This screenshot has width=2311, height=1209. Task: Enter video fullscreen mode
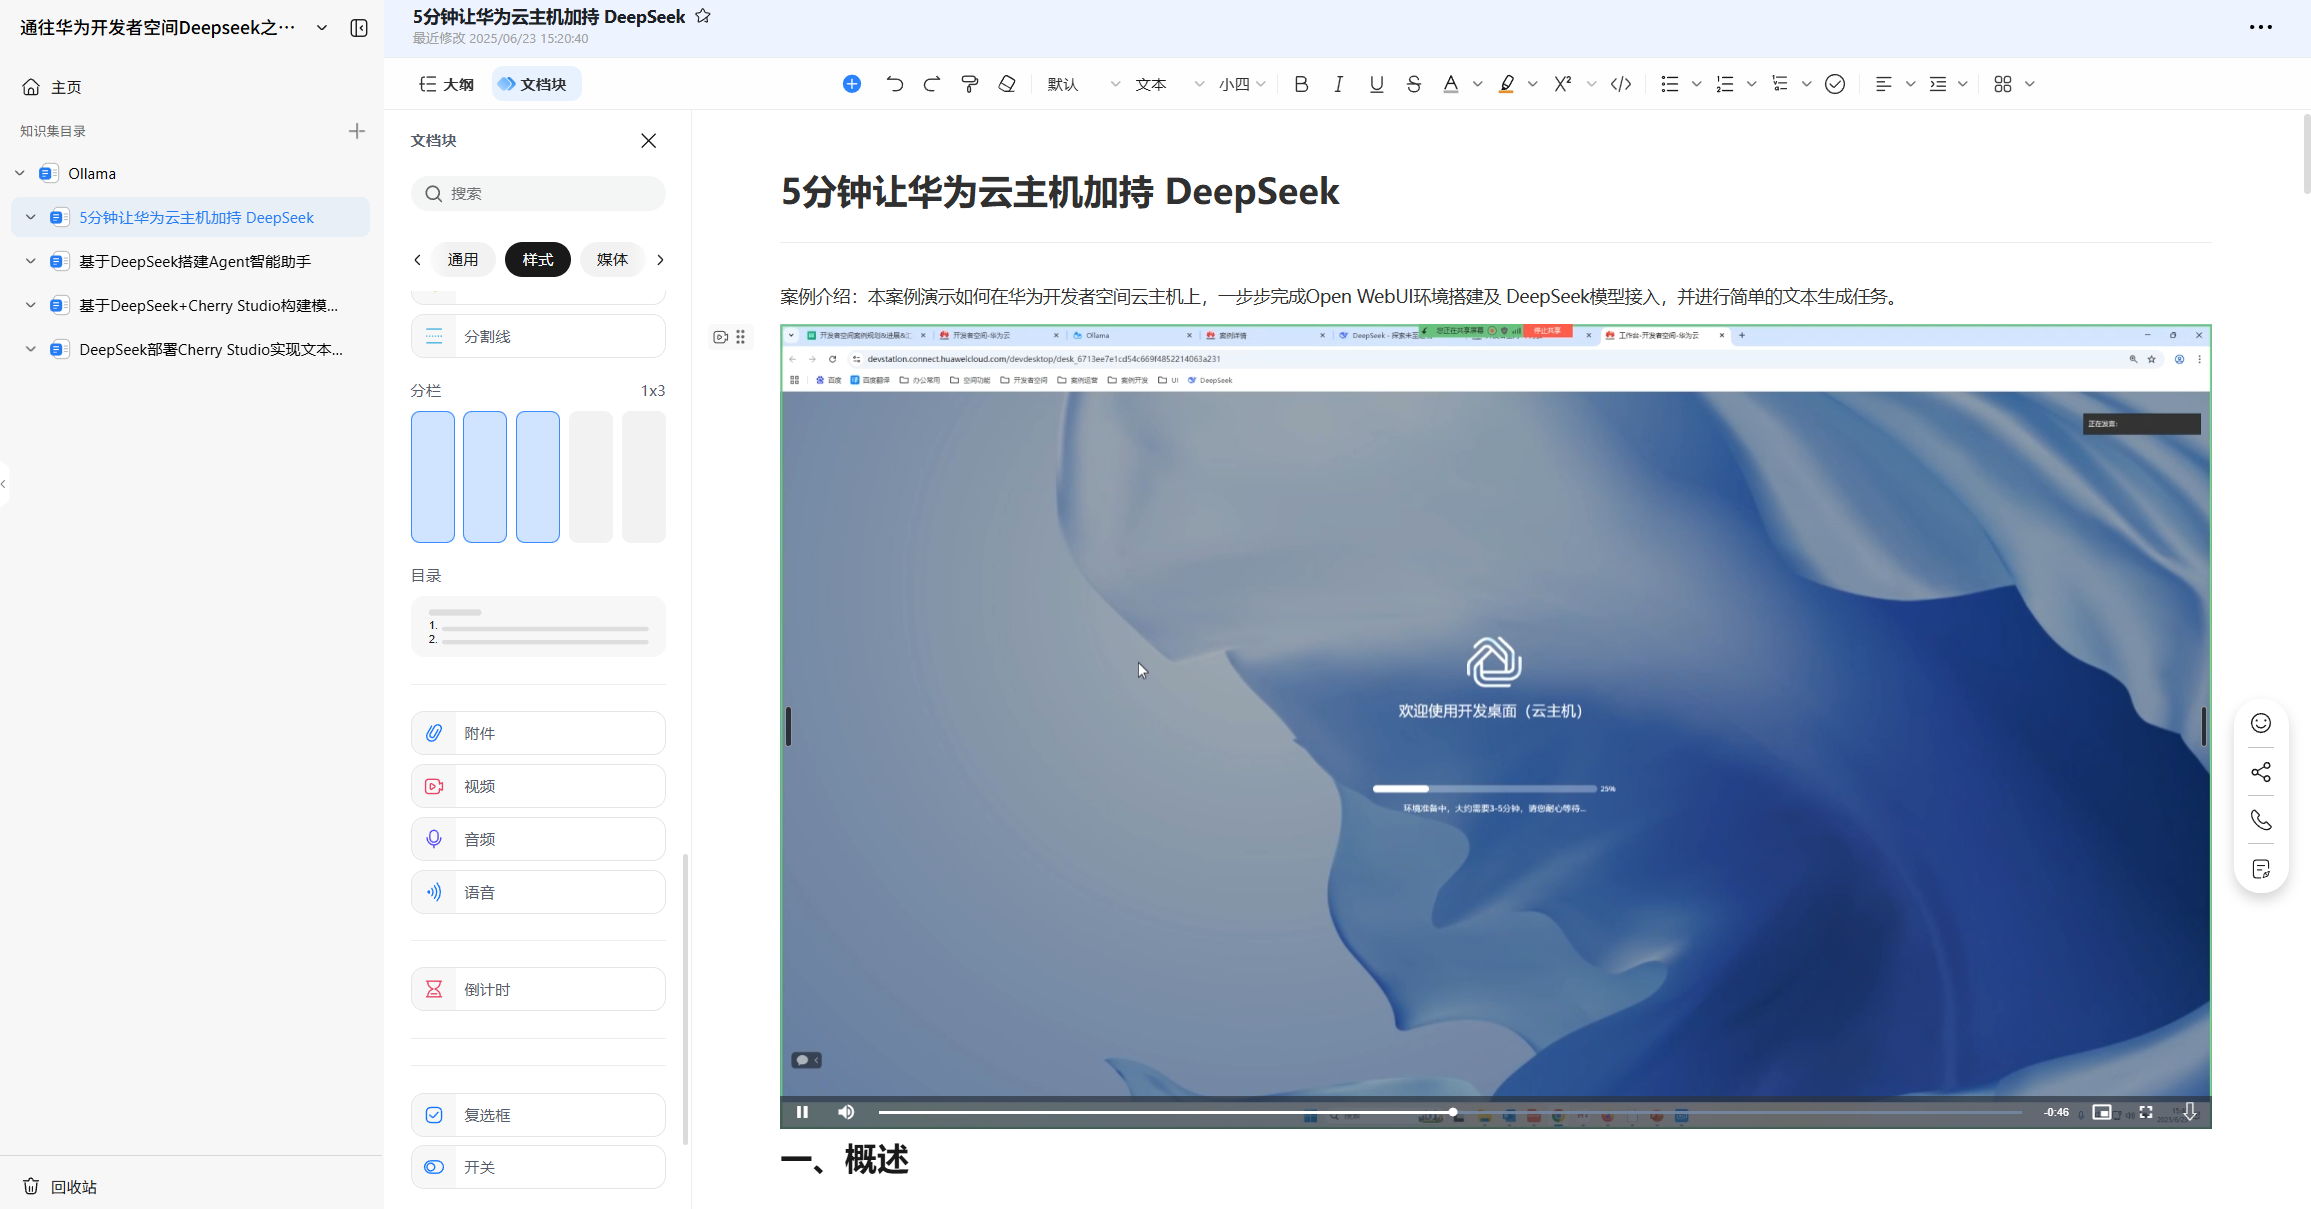(2146, 1112)
